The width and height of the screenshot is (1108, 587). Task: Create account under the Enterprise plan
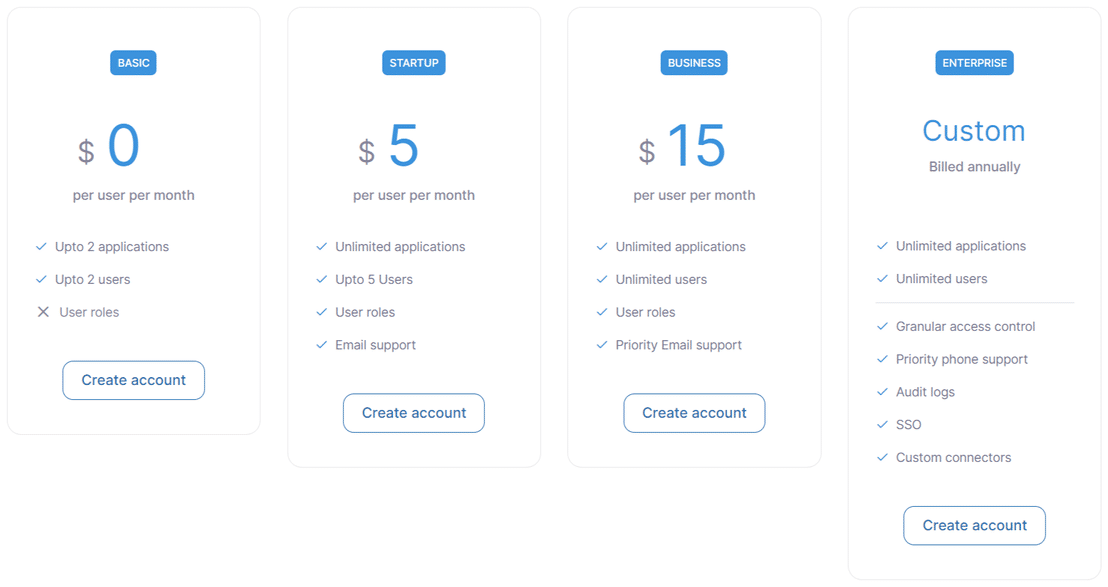click(974, 525)
